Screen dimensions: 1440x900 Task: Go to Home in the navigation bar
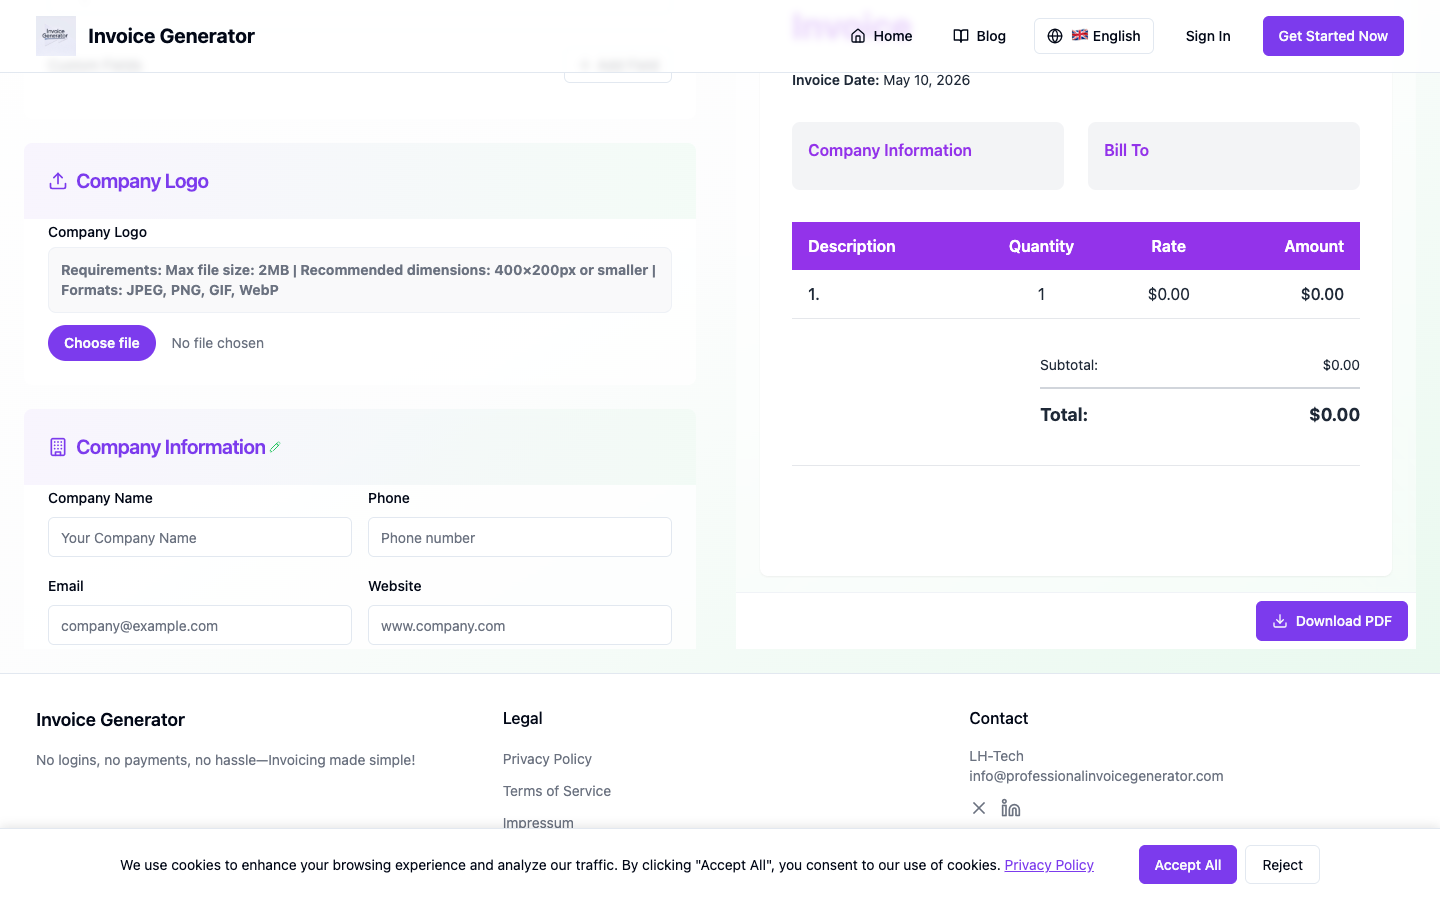click(x=881, y=36)
